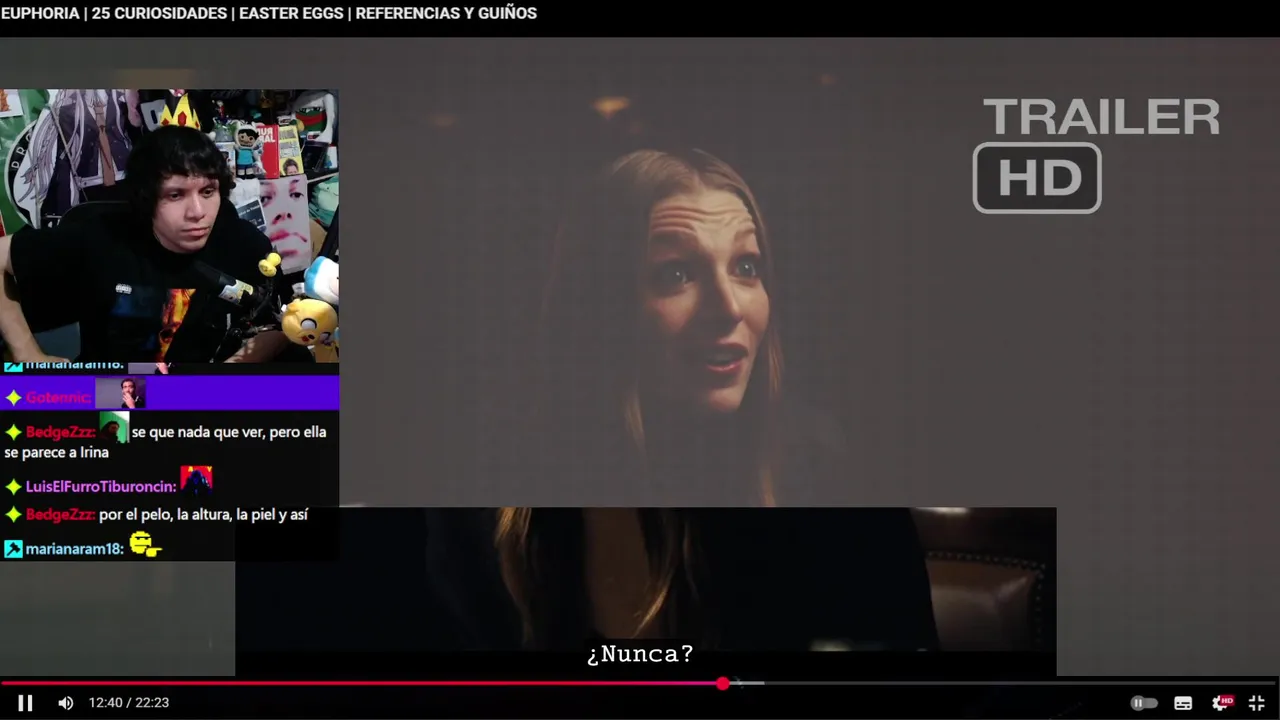
Task: Turn on subtitles/closed captions
Action: [1183, 703]
